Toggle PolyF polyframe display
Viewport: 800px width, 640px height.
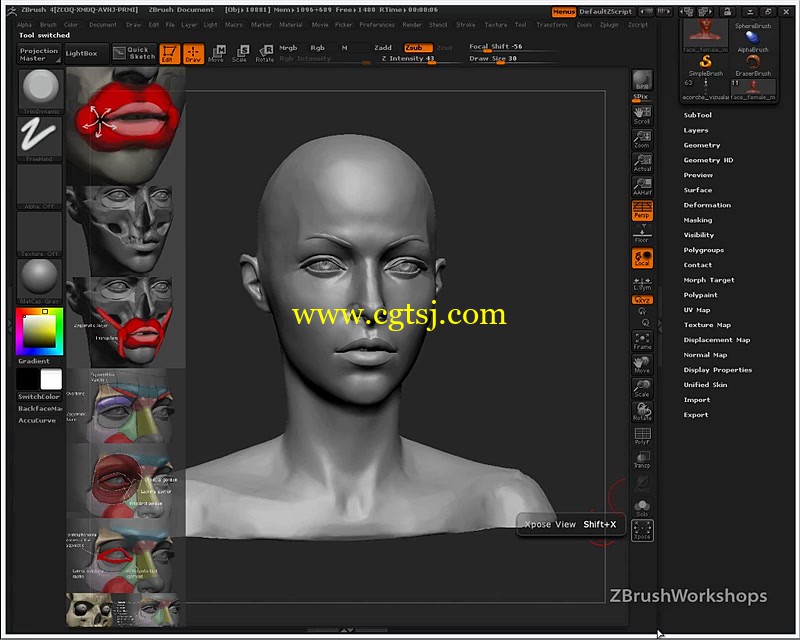coord(642,436)
